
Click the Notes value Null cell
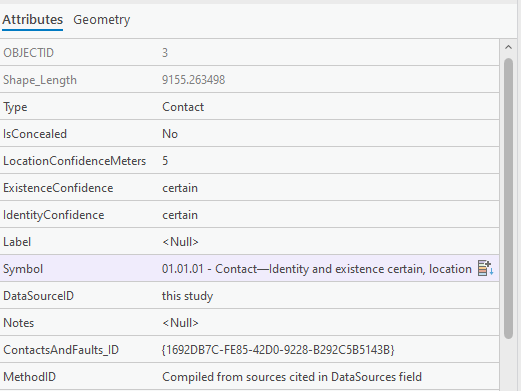pos(180,323)
